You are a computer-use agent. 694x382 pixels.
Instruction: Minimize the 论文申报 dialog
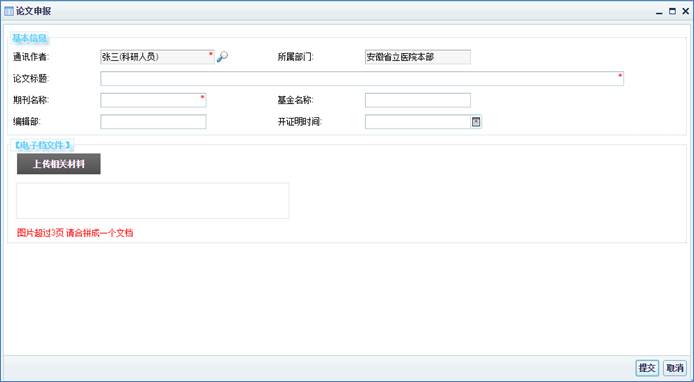659,12
